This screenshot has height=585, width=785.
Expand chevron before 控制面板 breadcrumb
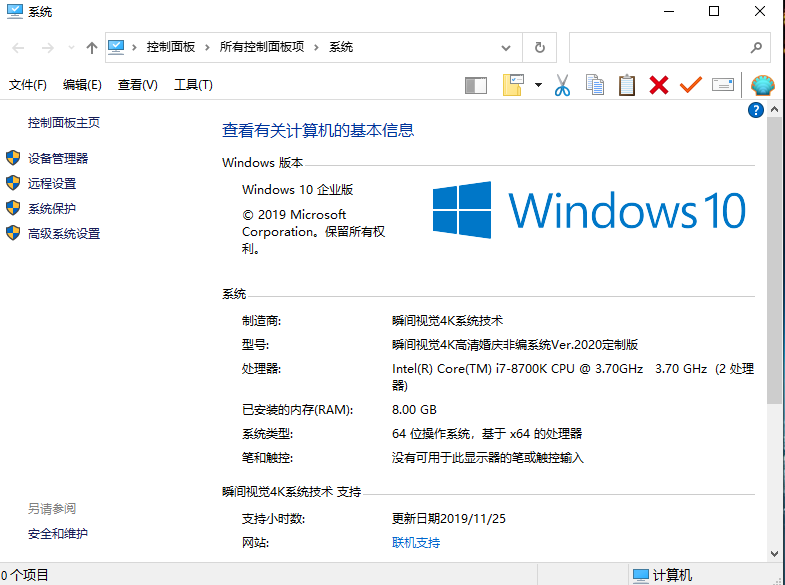pos(134,48)
